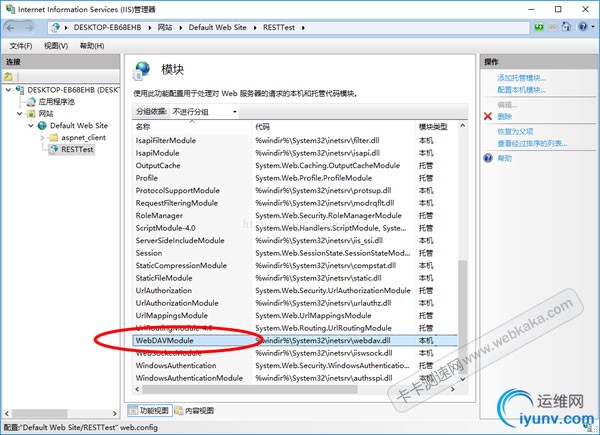Select the StaticFileModule row
Screen dimensions: 600x435
point(295,278)
